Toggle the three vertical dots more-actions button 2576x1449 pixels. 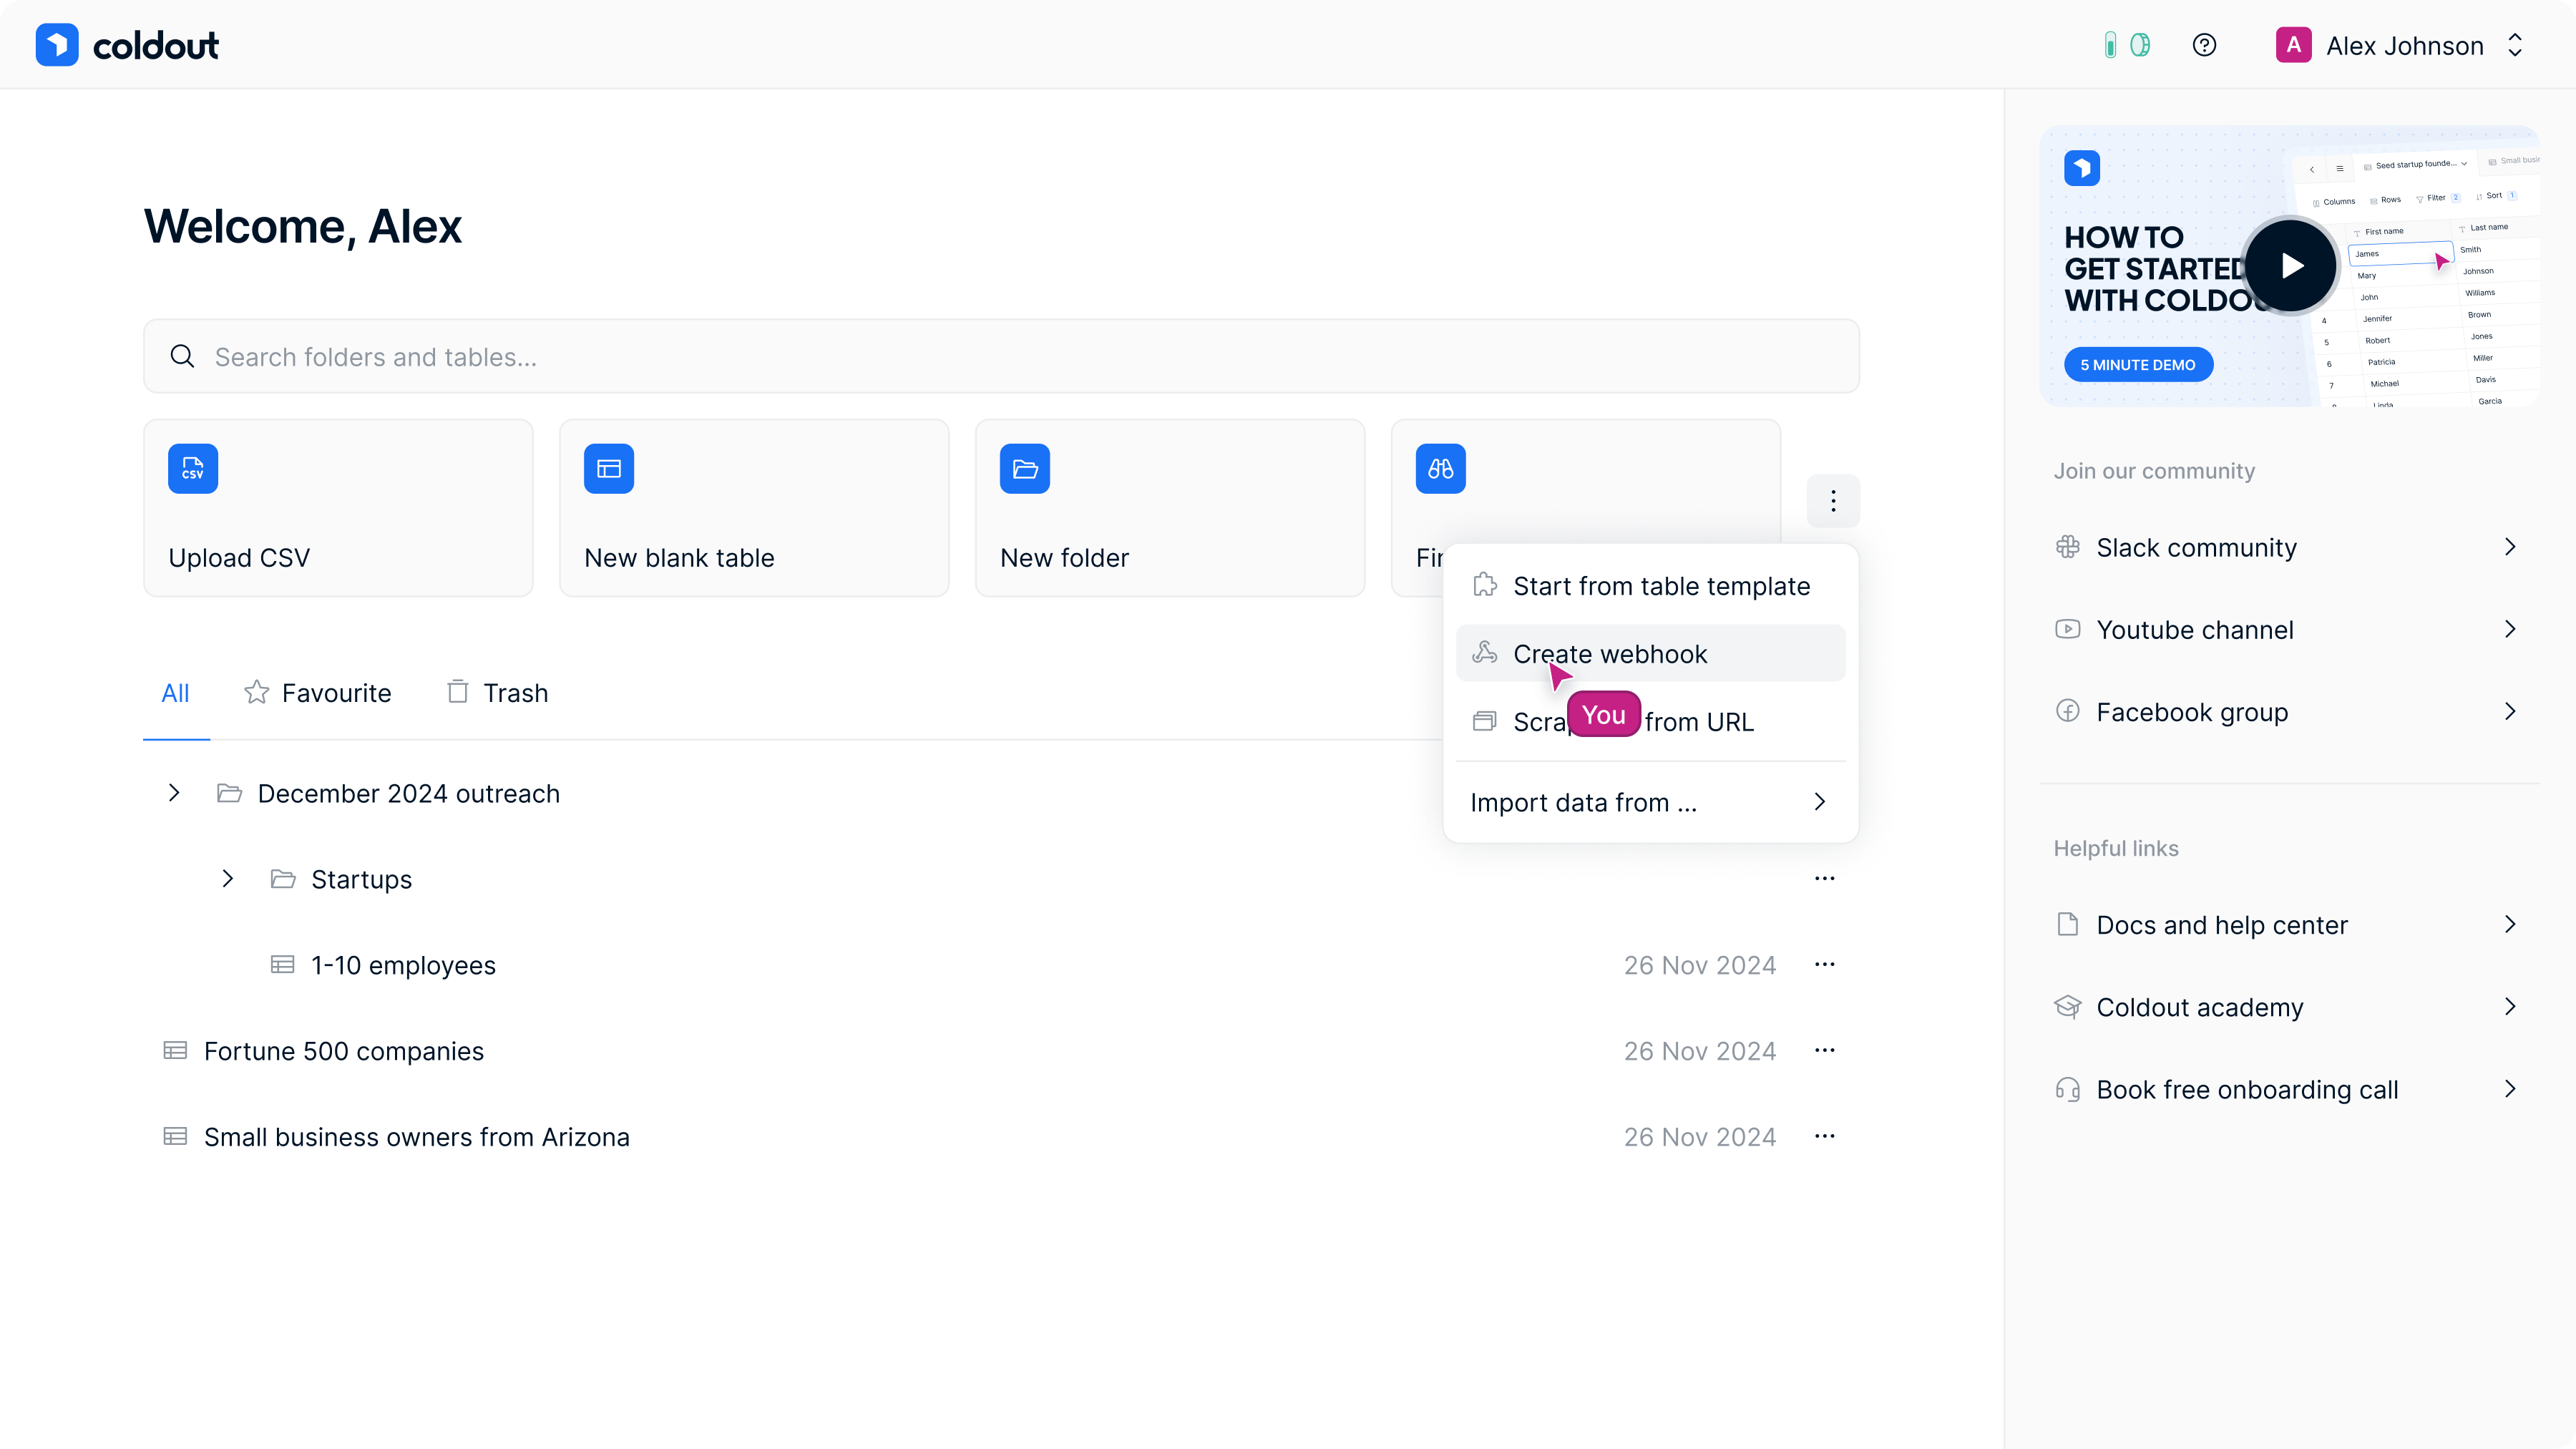[1833, 501]
